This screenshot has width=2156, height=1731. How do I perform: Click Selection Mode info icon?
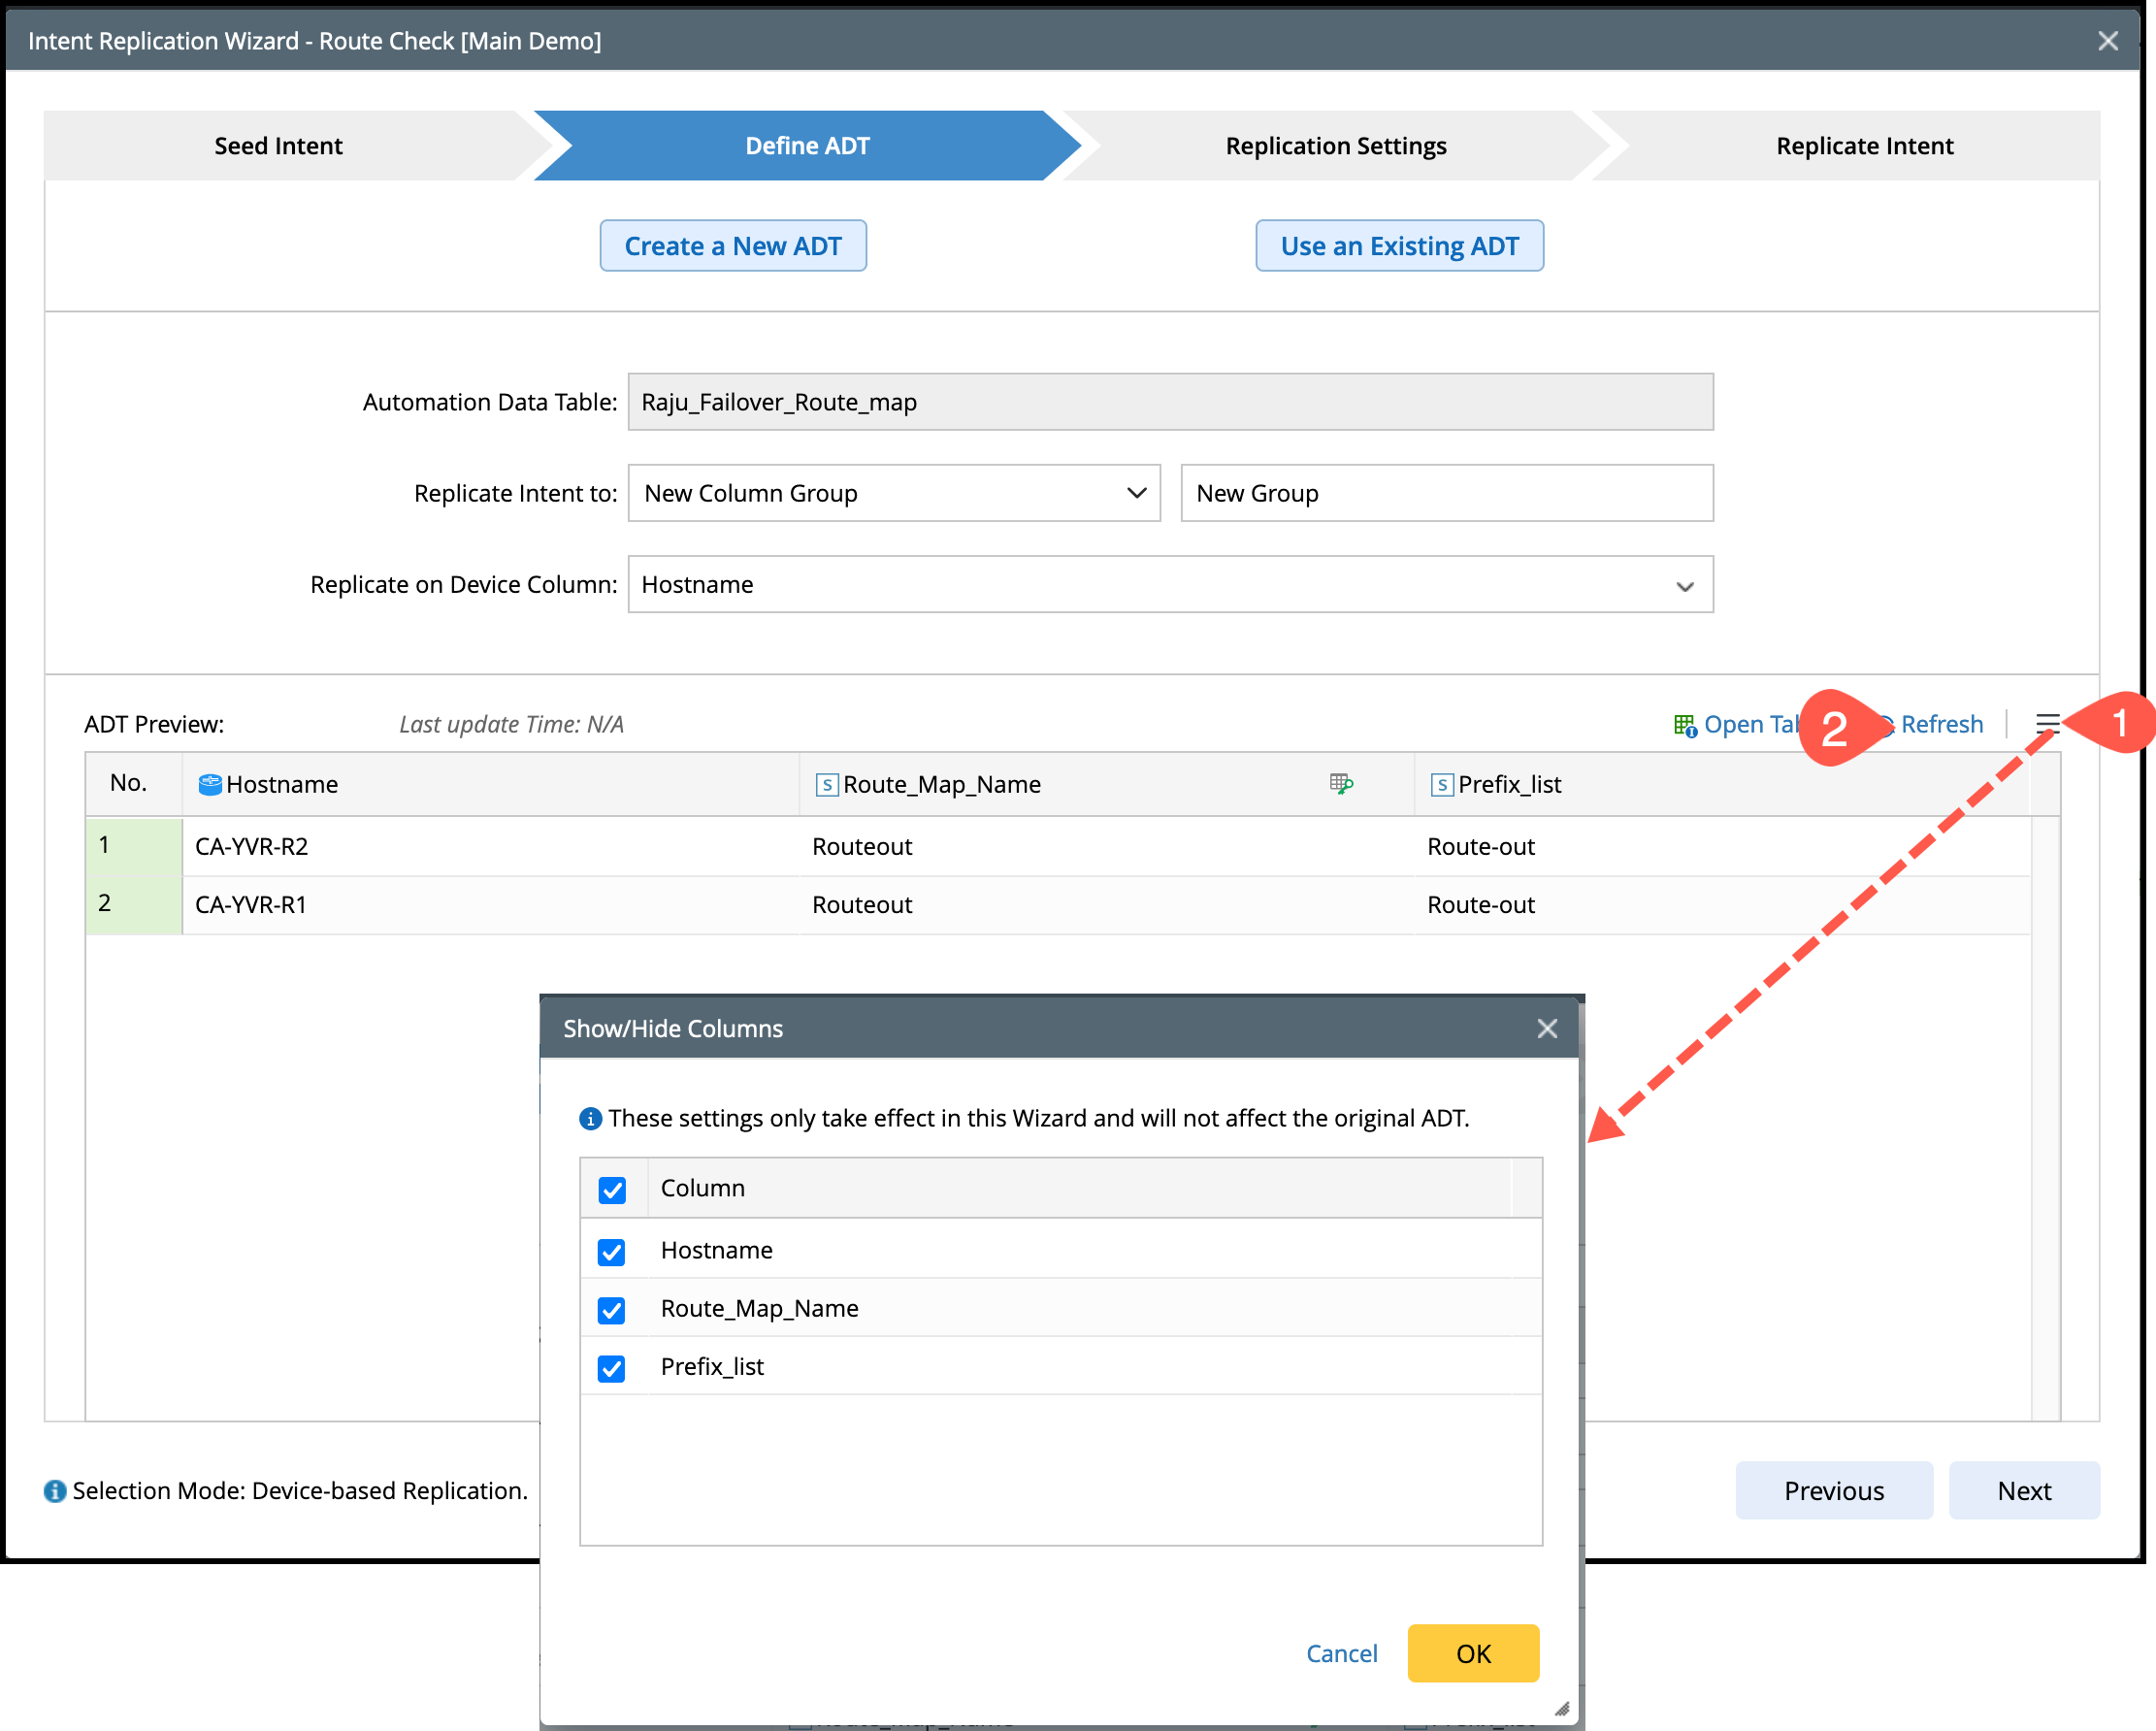[55, 1491]
